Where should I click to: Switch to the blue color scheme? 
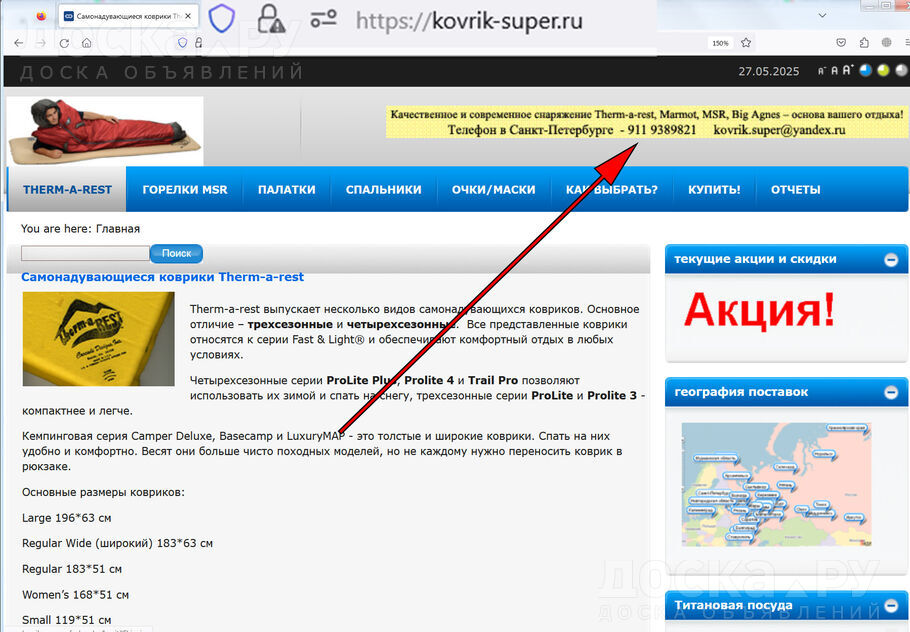point(865,71)
